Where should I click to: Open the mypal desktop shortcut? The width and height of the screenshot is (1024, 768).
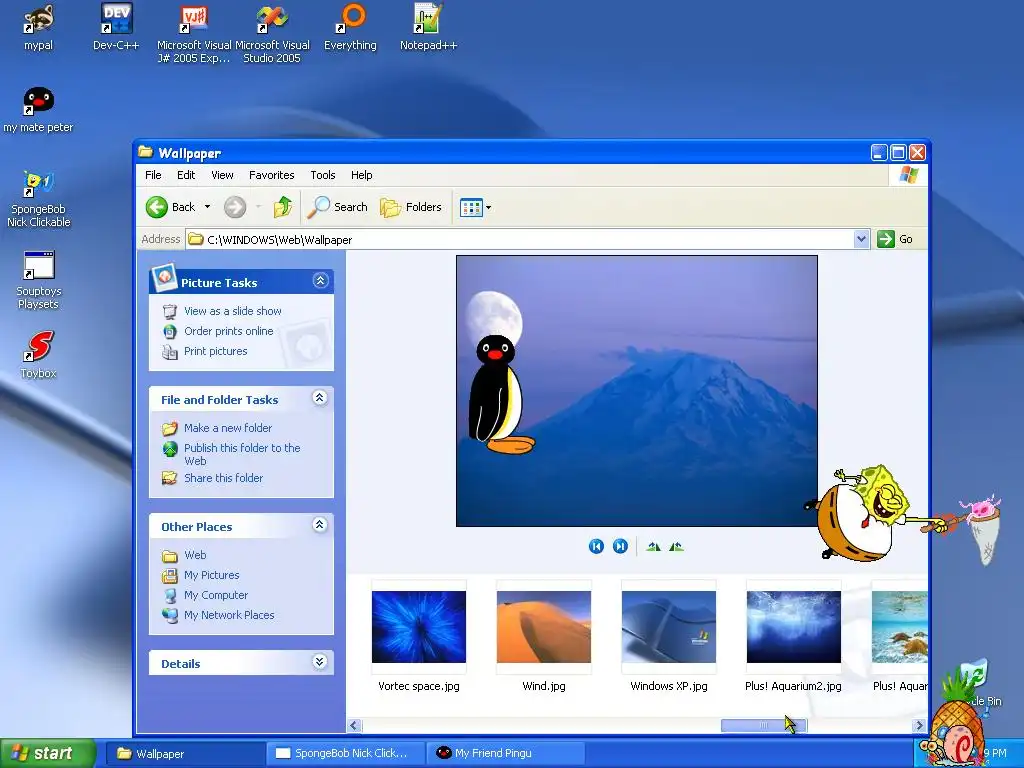point(39,26)
